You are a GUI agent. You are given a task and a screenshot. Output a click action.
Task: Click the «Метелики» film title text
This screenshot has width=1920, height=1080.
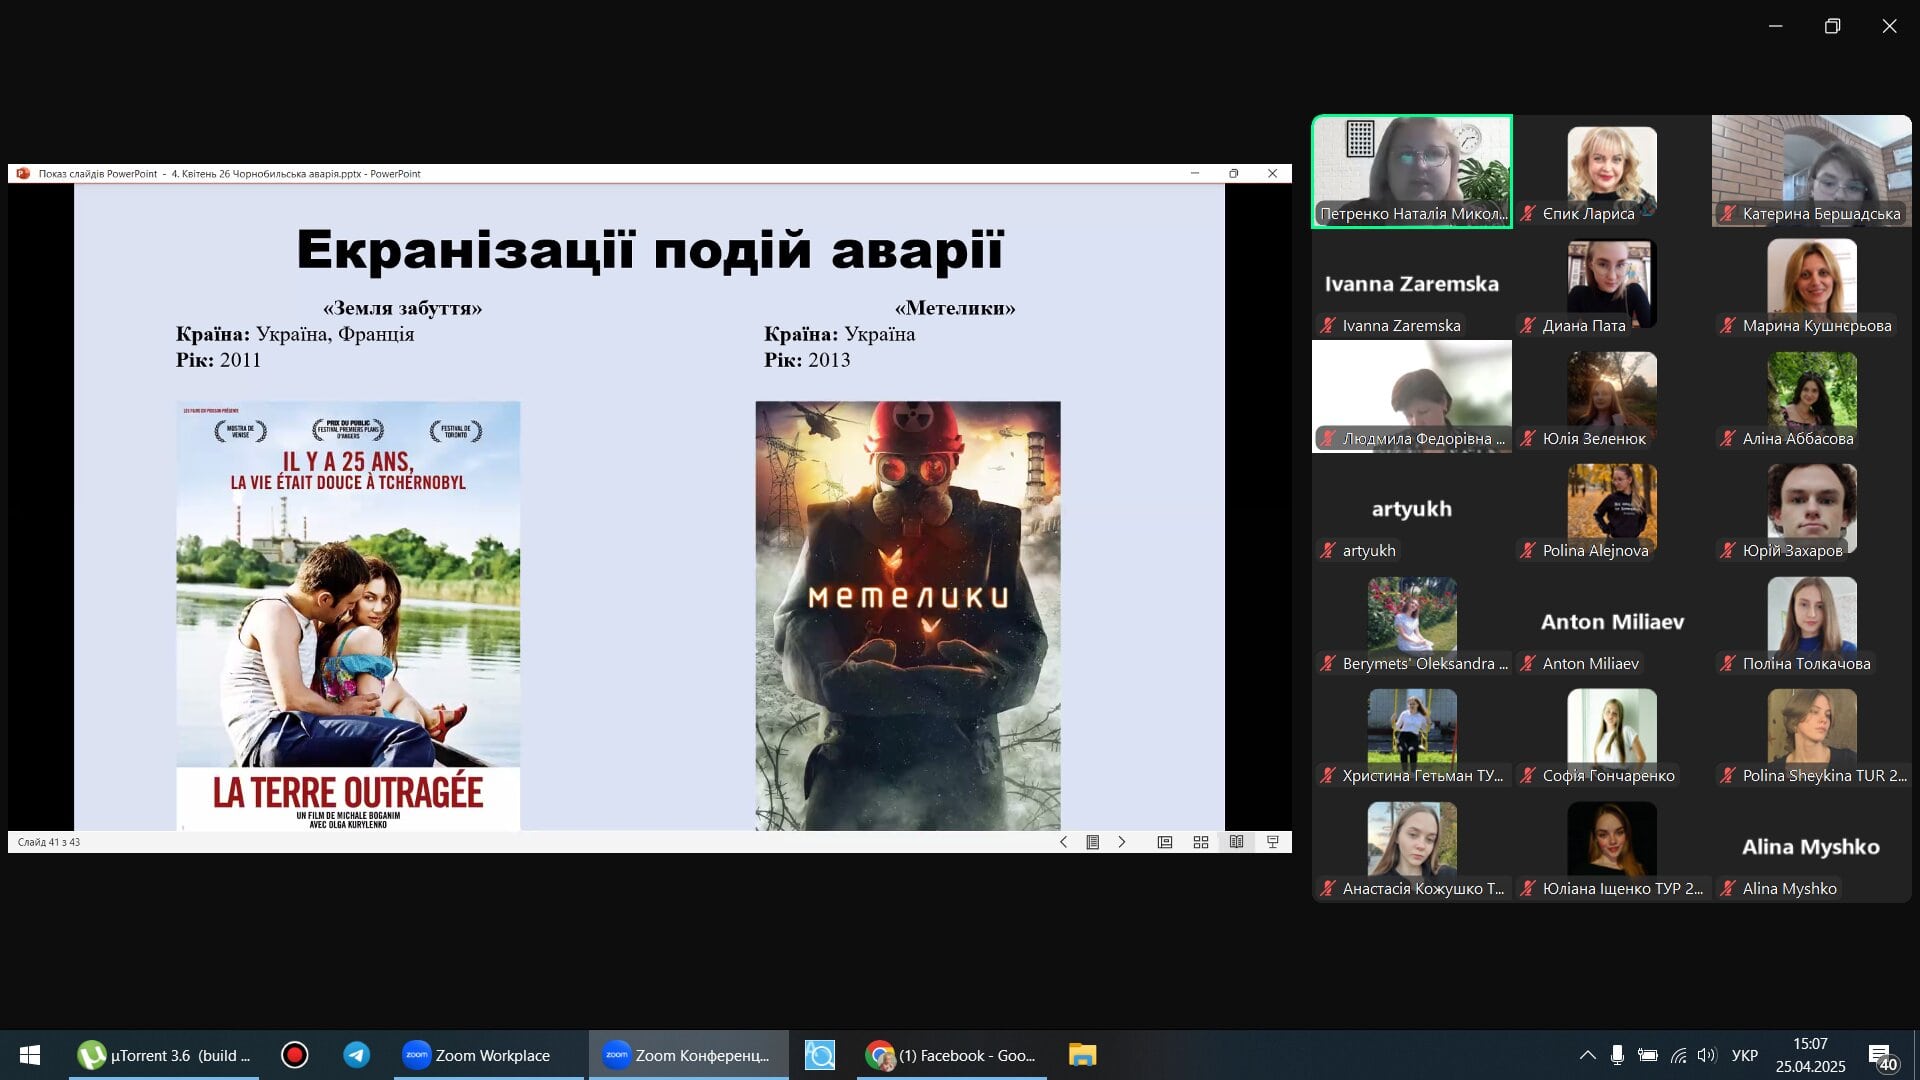[x=955, y=308]
